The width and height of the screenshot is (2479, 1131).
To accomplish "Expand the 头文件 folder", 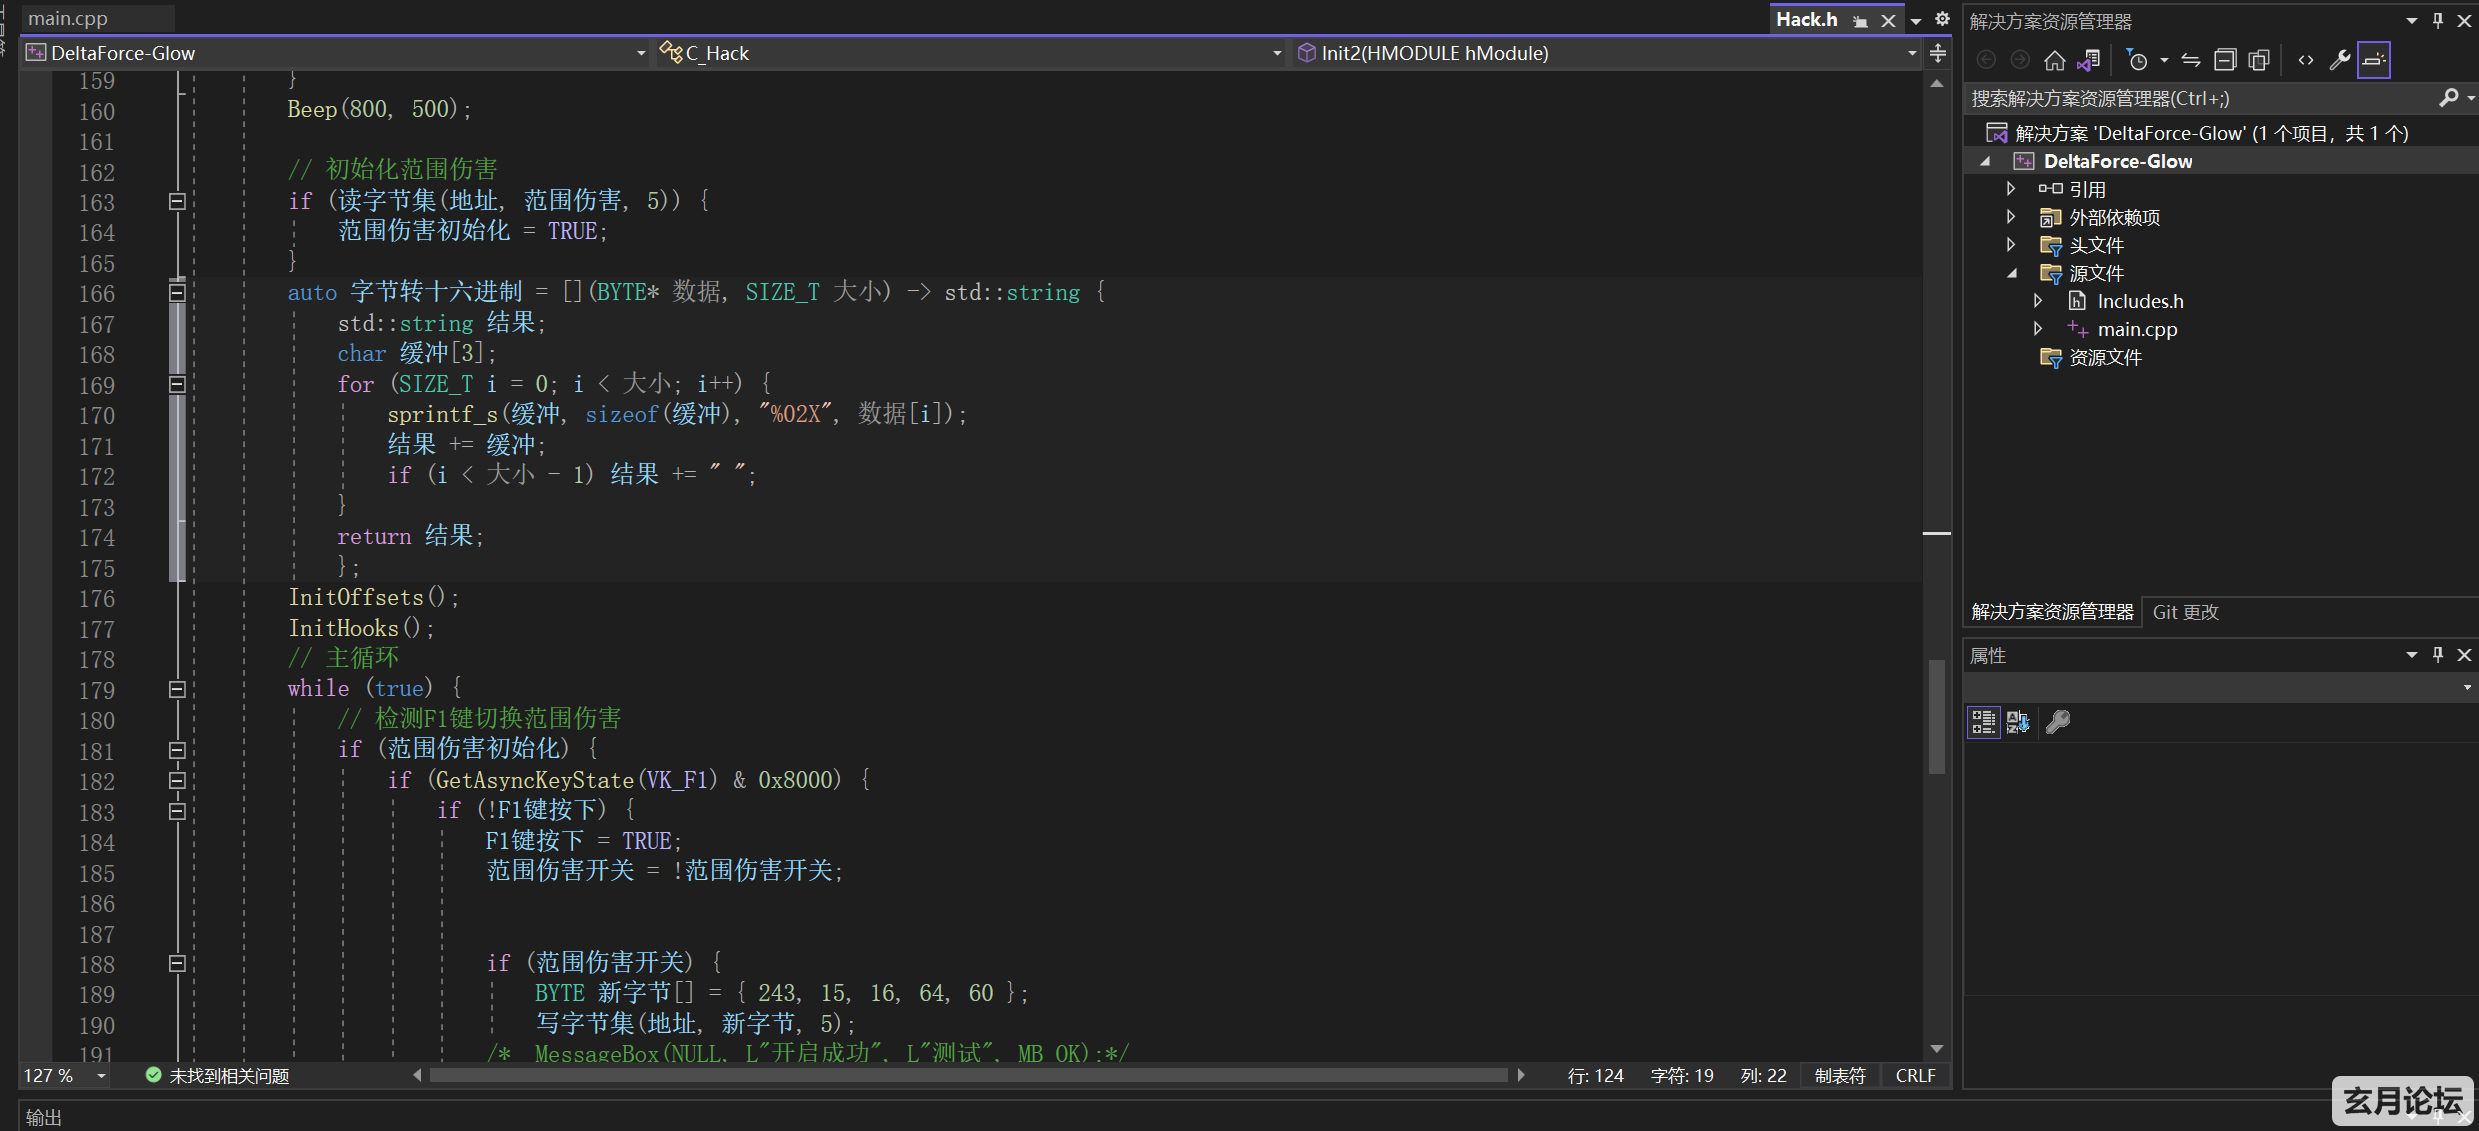I will click(x=2011, y=245).
